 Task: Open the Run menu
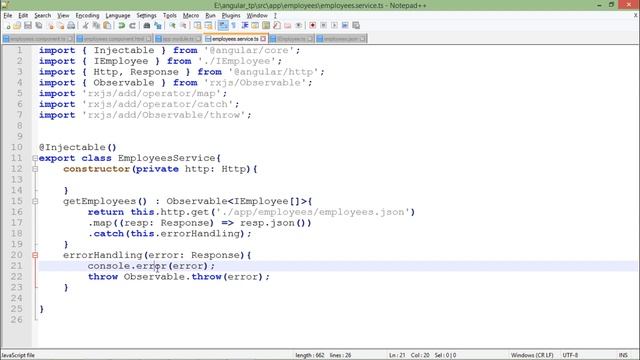(210, 16)
